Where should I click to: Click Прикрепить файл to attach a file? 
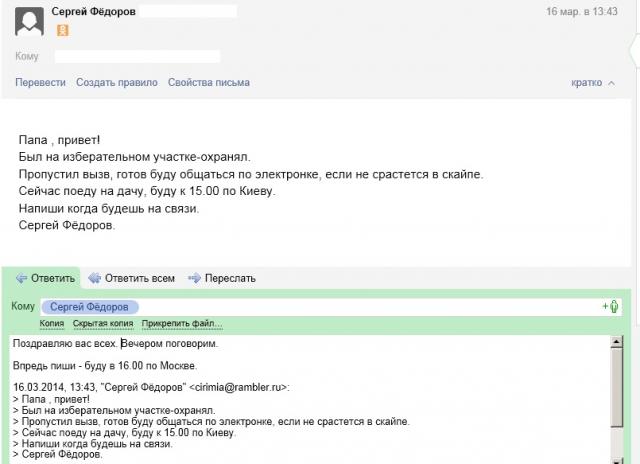[182, 324]
